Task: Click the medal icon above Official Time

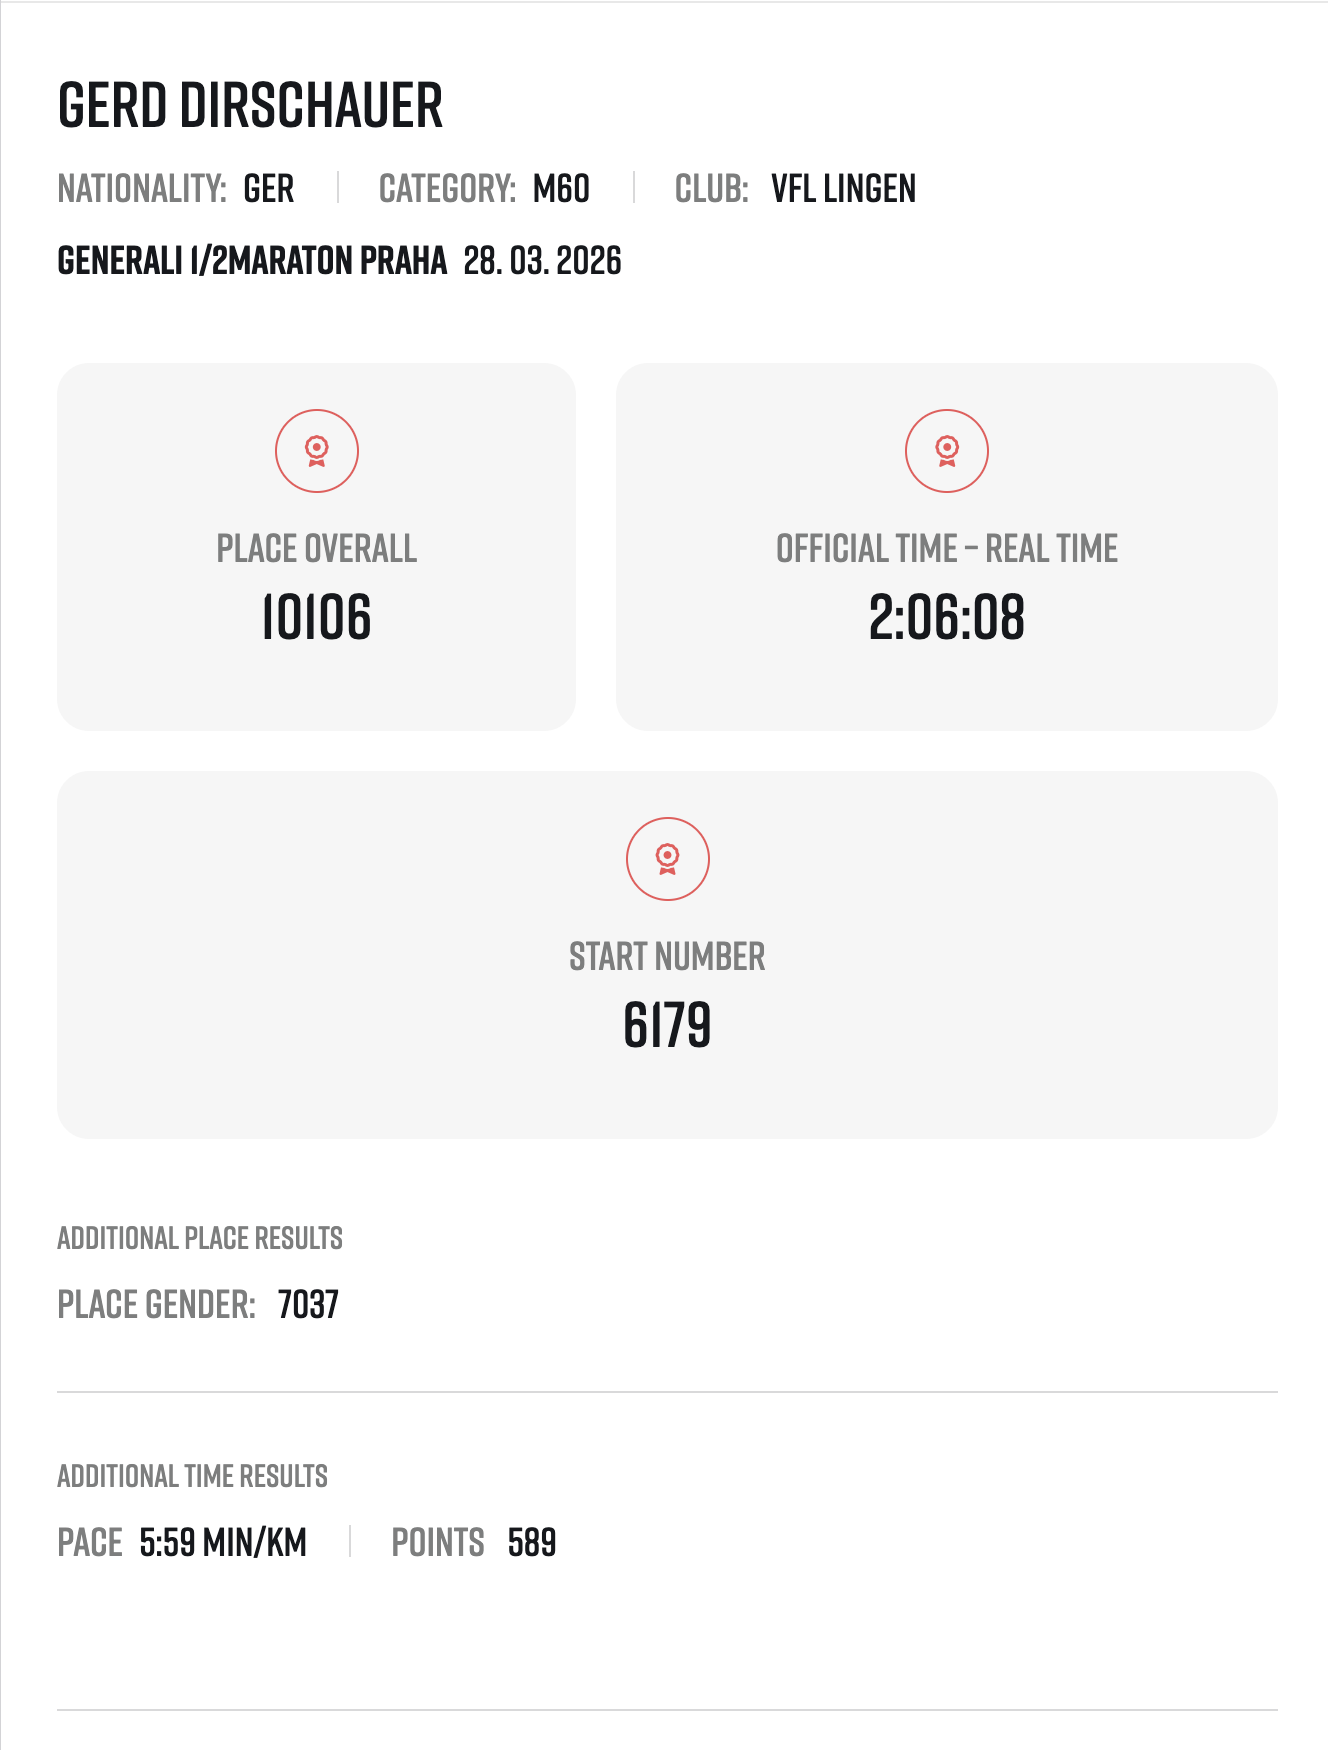Action: [946, 451]
